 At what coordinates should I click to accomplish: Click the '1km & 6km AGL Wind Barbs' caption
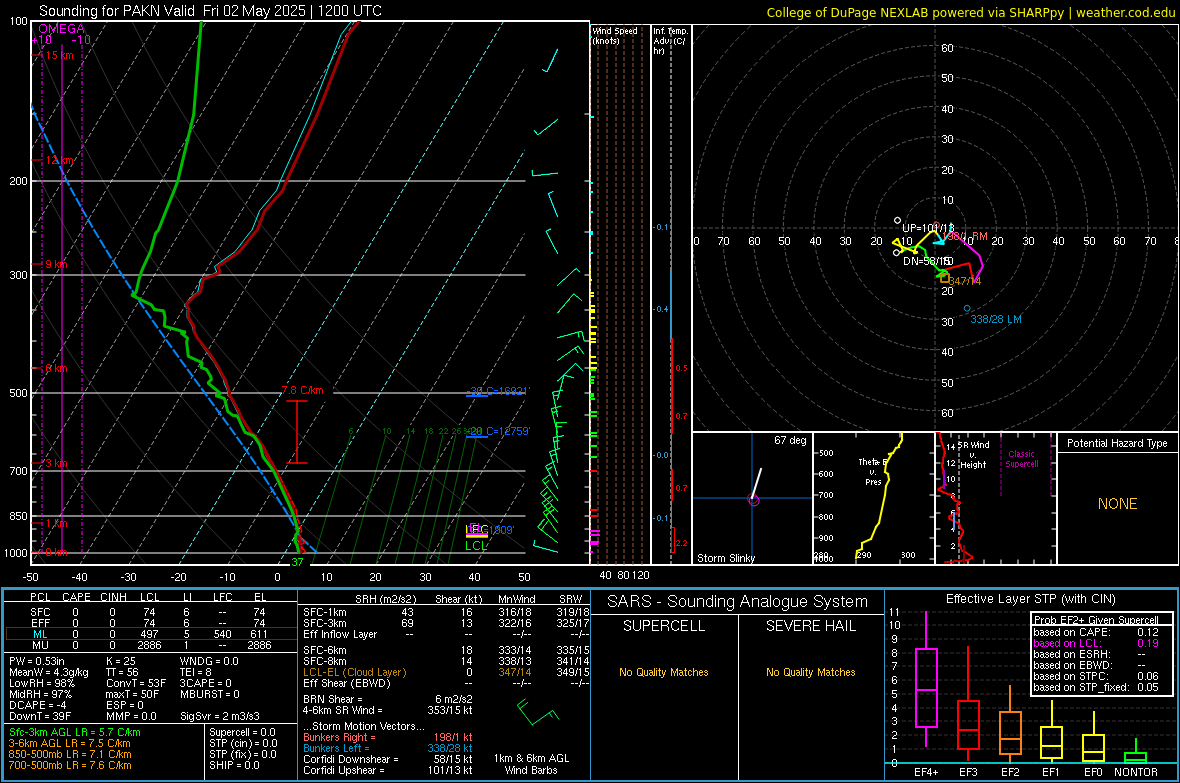click(531, 764)
